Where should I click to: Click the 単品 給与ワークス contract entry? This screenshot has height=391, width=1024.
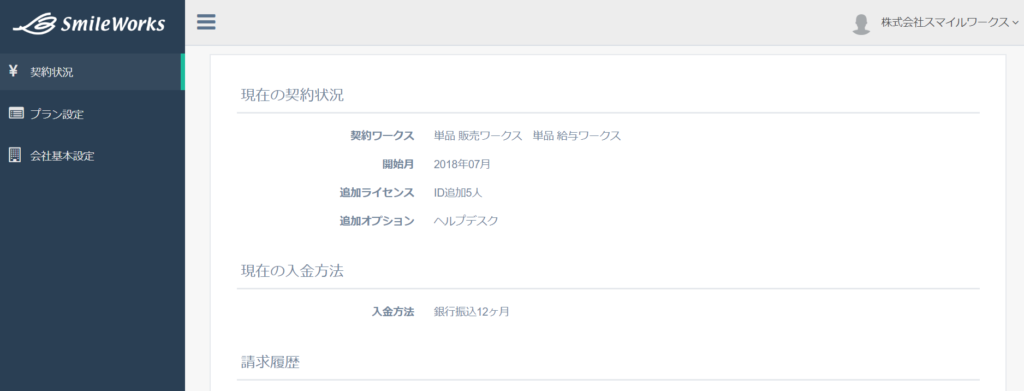[577, 136]
